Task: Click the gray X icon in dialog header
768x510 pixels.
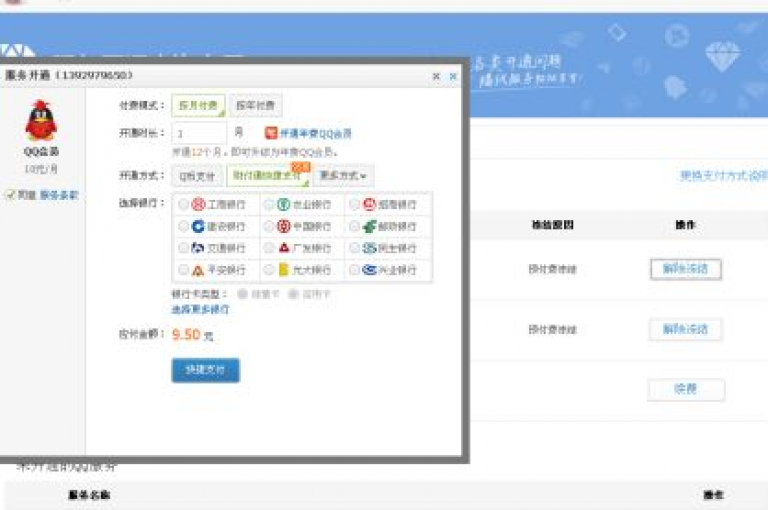Action: point(436,76)
